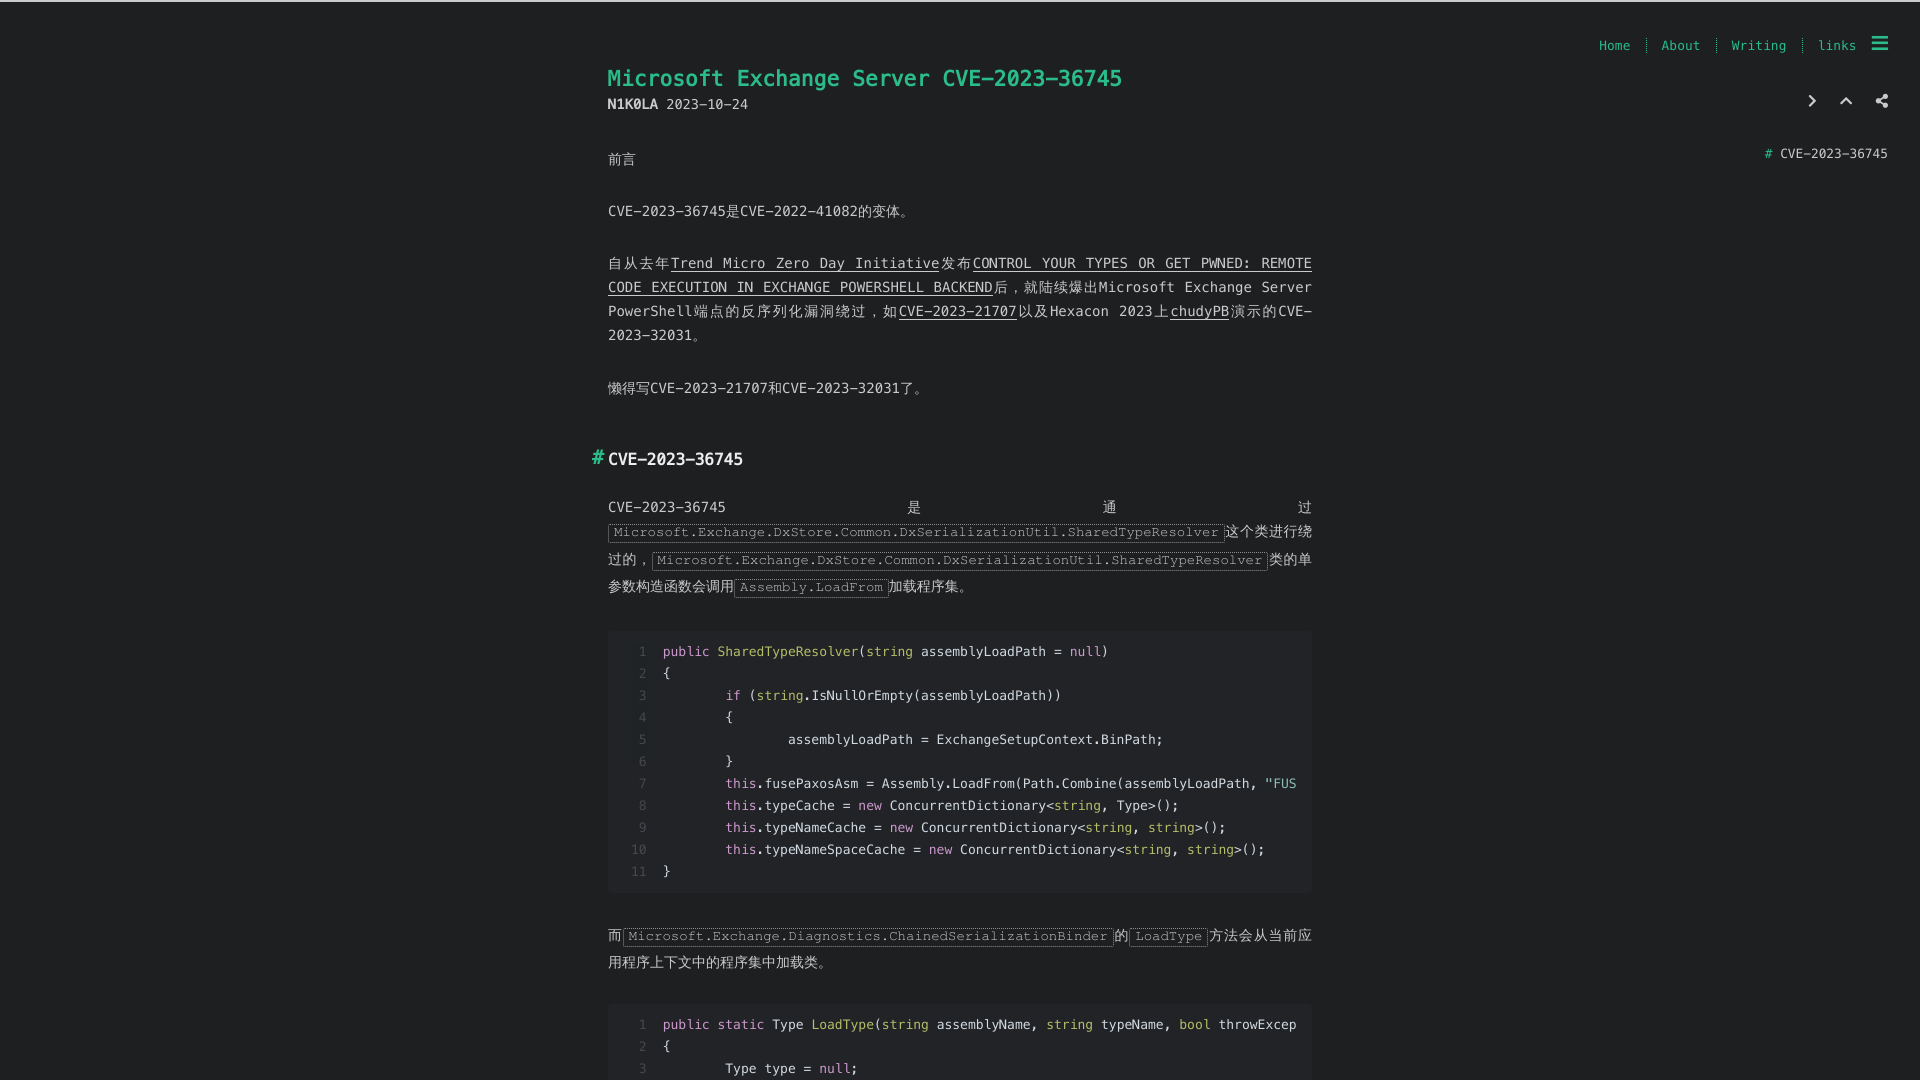Open the hamburger menu icon
1920x1080 pixels.
coord(1880,44)
